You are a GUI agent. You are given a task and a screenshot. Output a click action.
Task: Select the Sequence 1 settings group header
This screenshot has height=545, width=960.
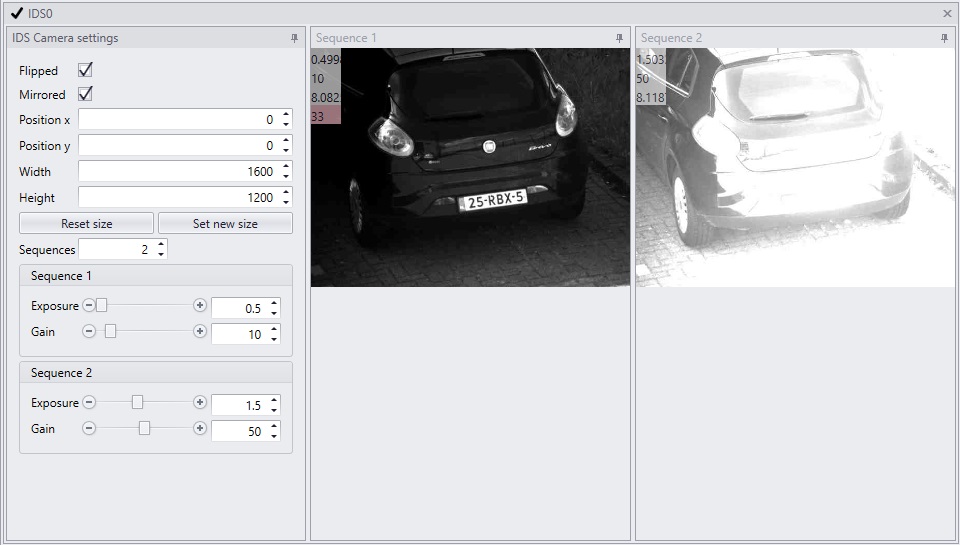(156, 276)
